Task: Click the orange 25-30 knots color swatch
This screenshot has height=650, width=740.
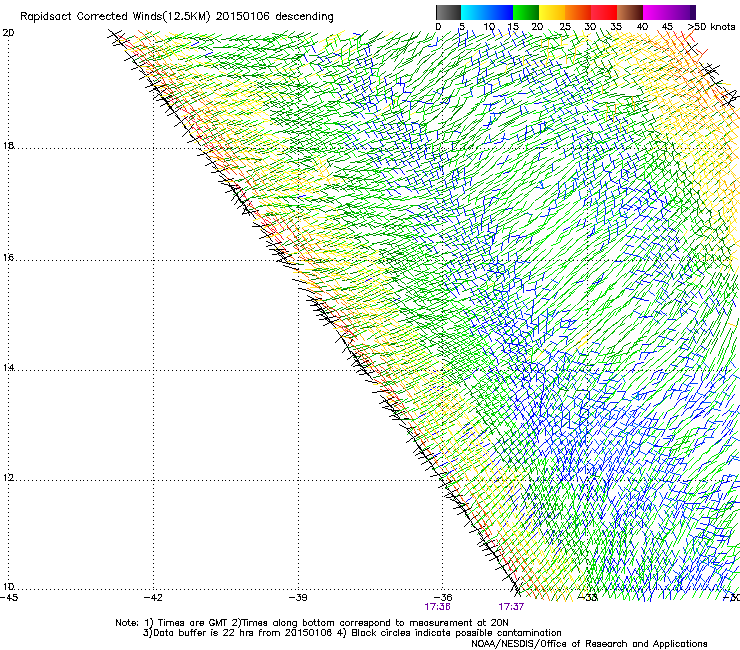Action: (x=578, y=12)
